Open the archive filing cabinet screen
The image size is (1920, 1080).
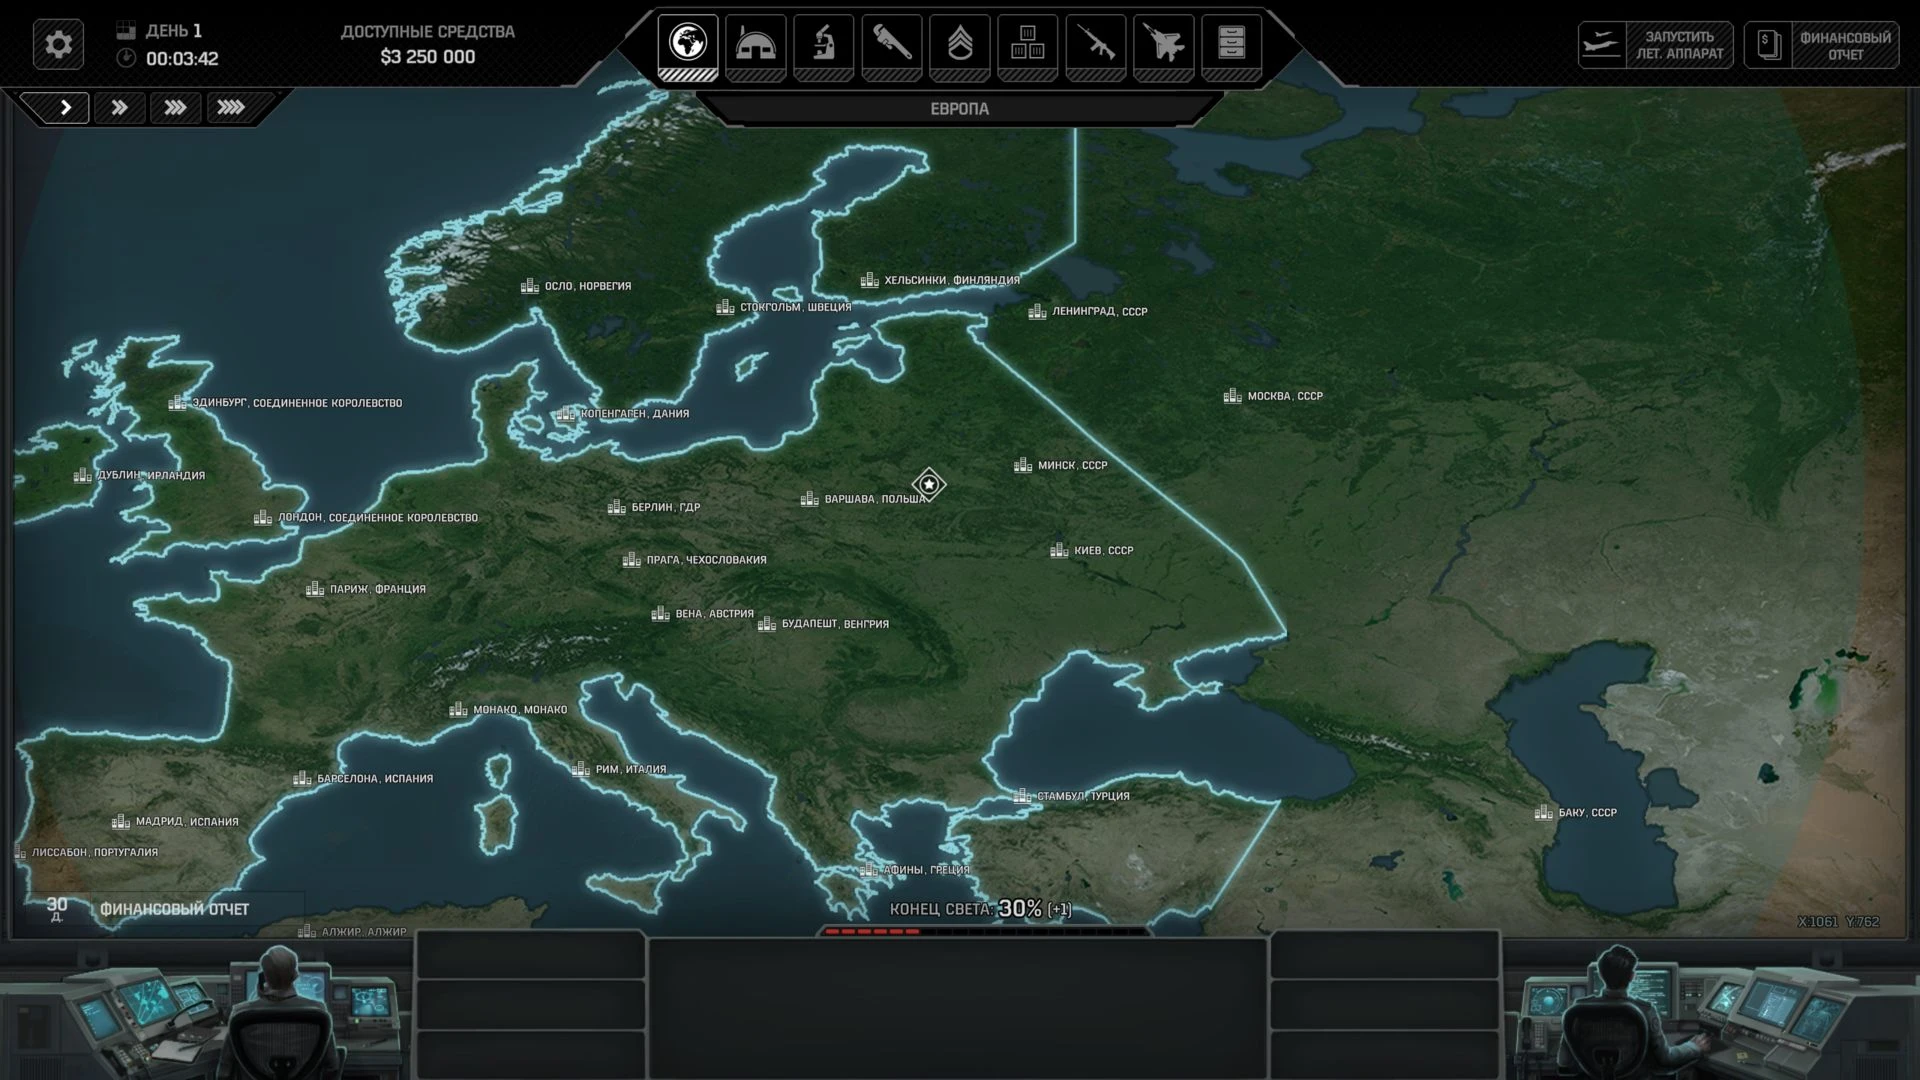point(1231,45)
